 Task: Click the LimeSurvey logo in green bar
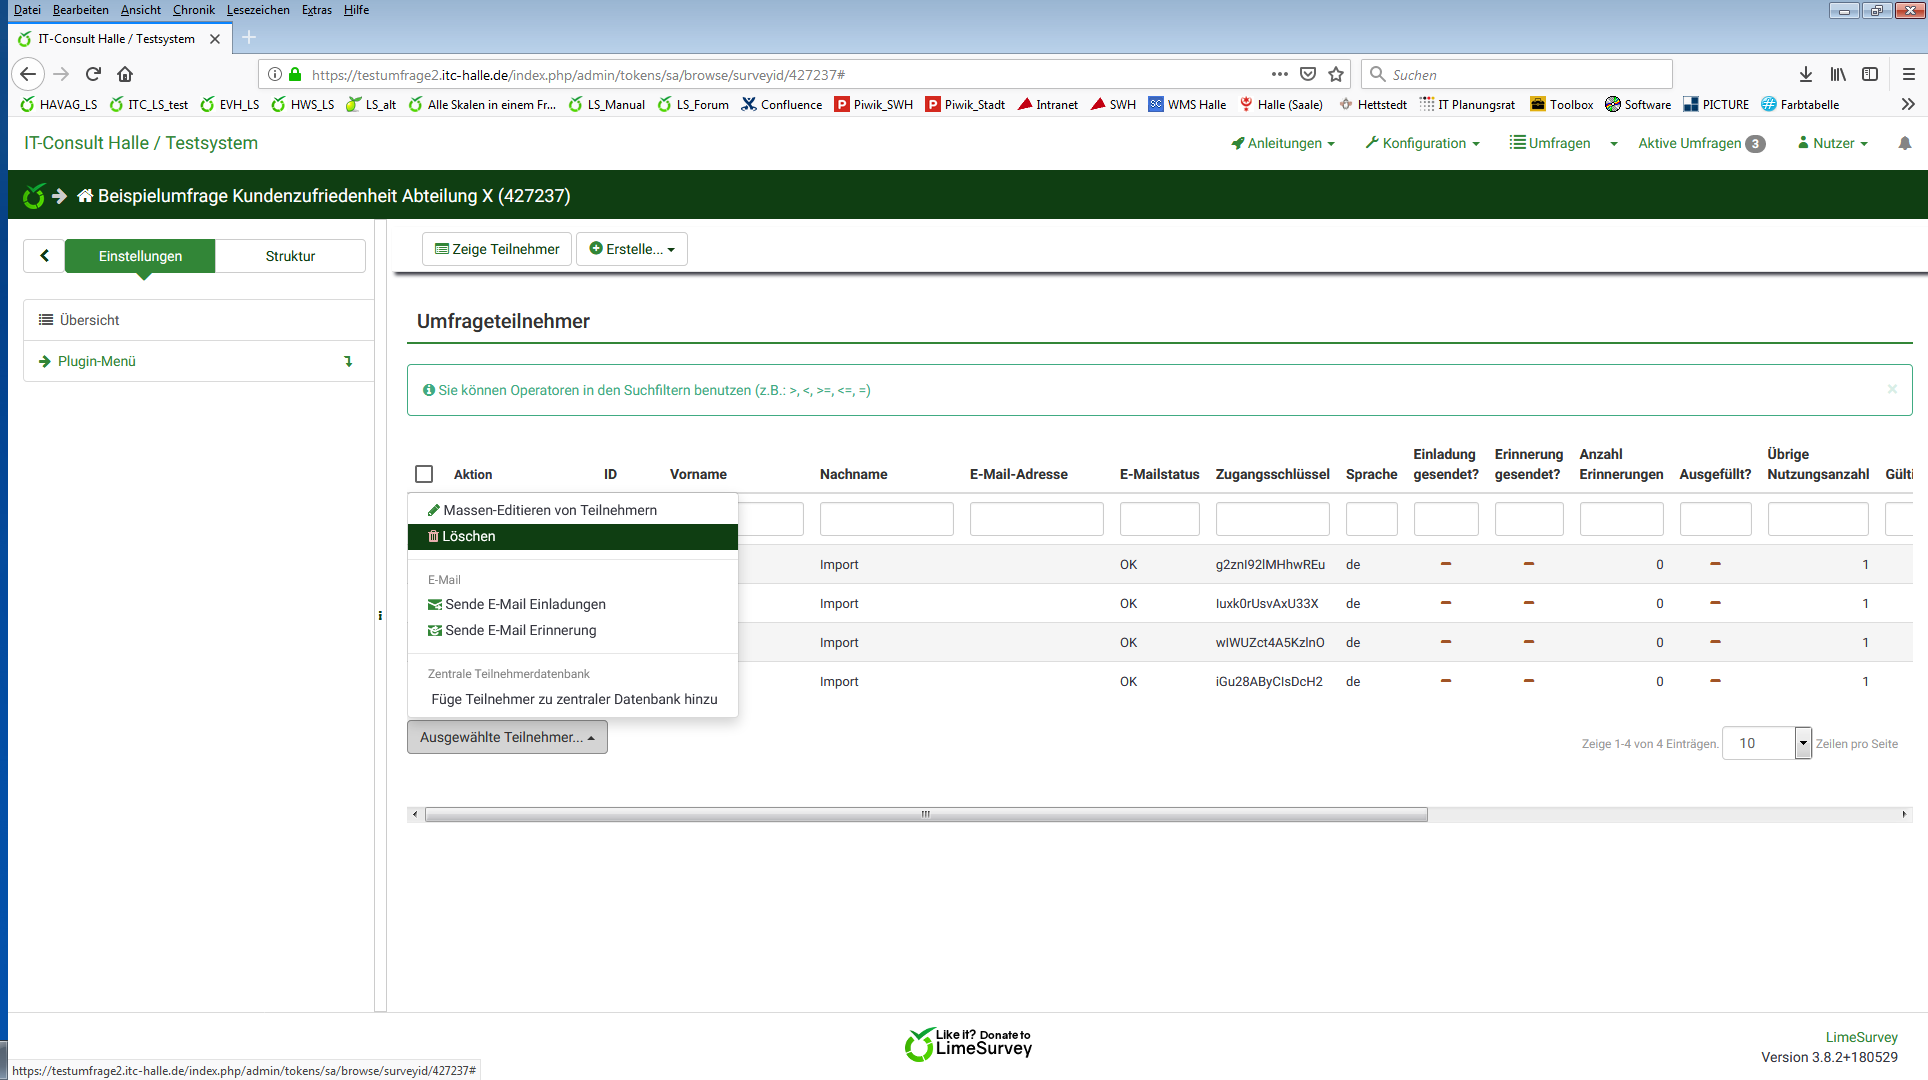pyautogui.click(x=33, y=196)
